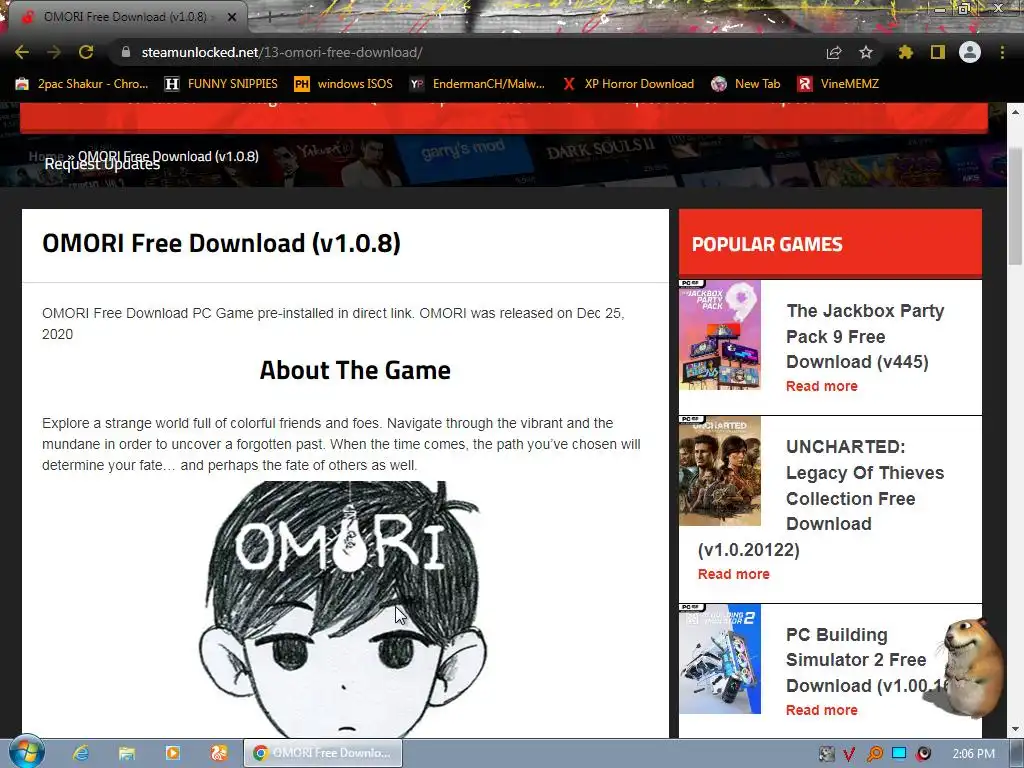Viewport: 1024px width, 768px height.
Task: Click the lock icon in address bar
Action: (127, 52)
